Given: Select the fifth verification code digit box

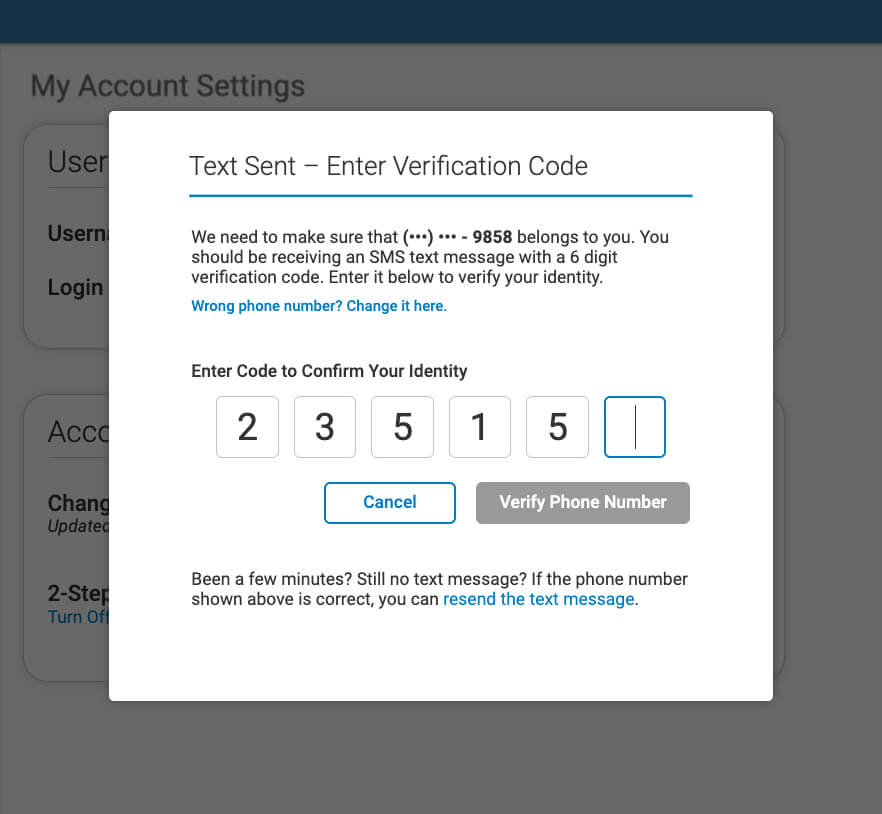Looking at the screenshot, I should [x=557, y=427].
